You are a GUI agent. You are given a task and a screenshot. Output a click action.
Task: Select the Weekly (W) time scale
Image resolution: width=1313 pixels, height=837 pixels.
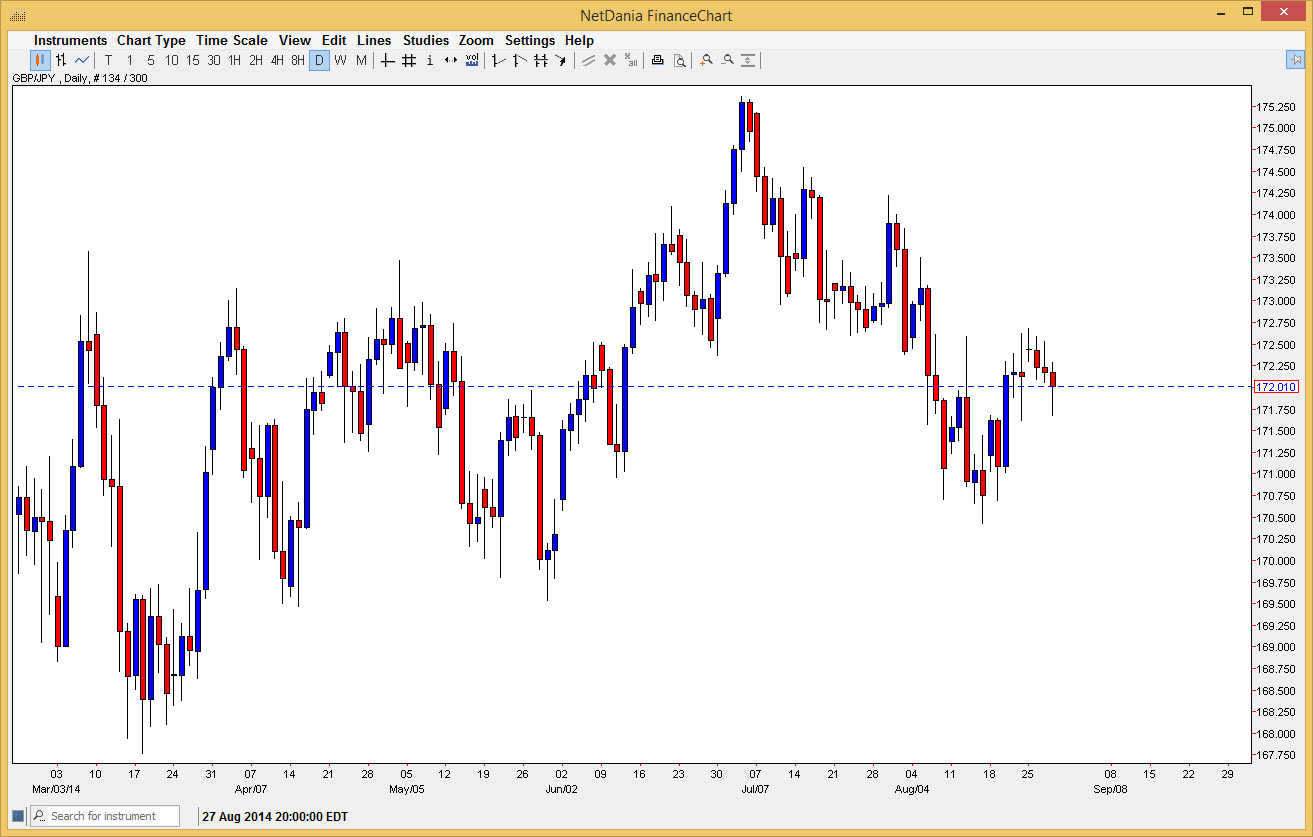340,61
